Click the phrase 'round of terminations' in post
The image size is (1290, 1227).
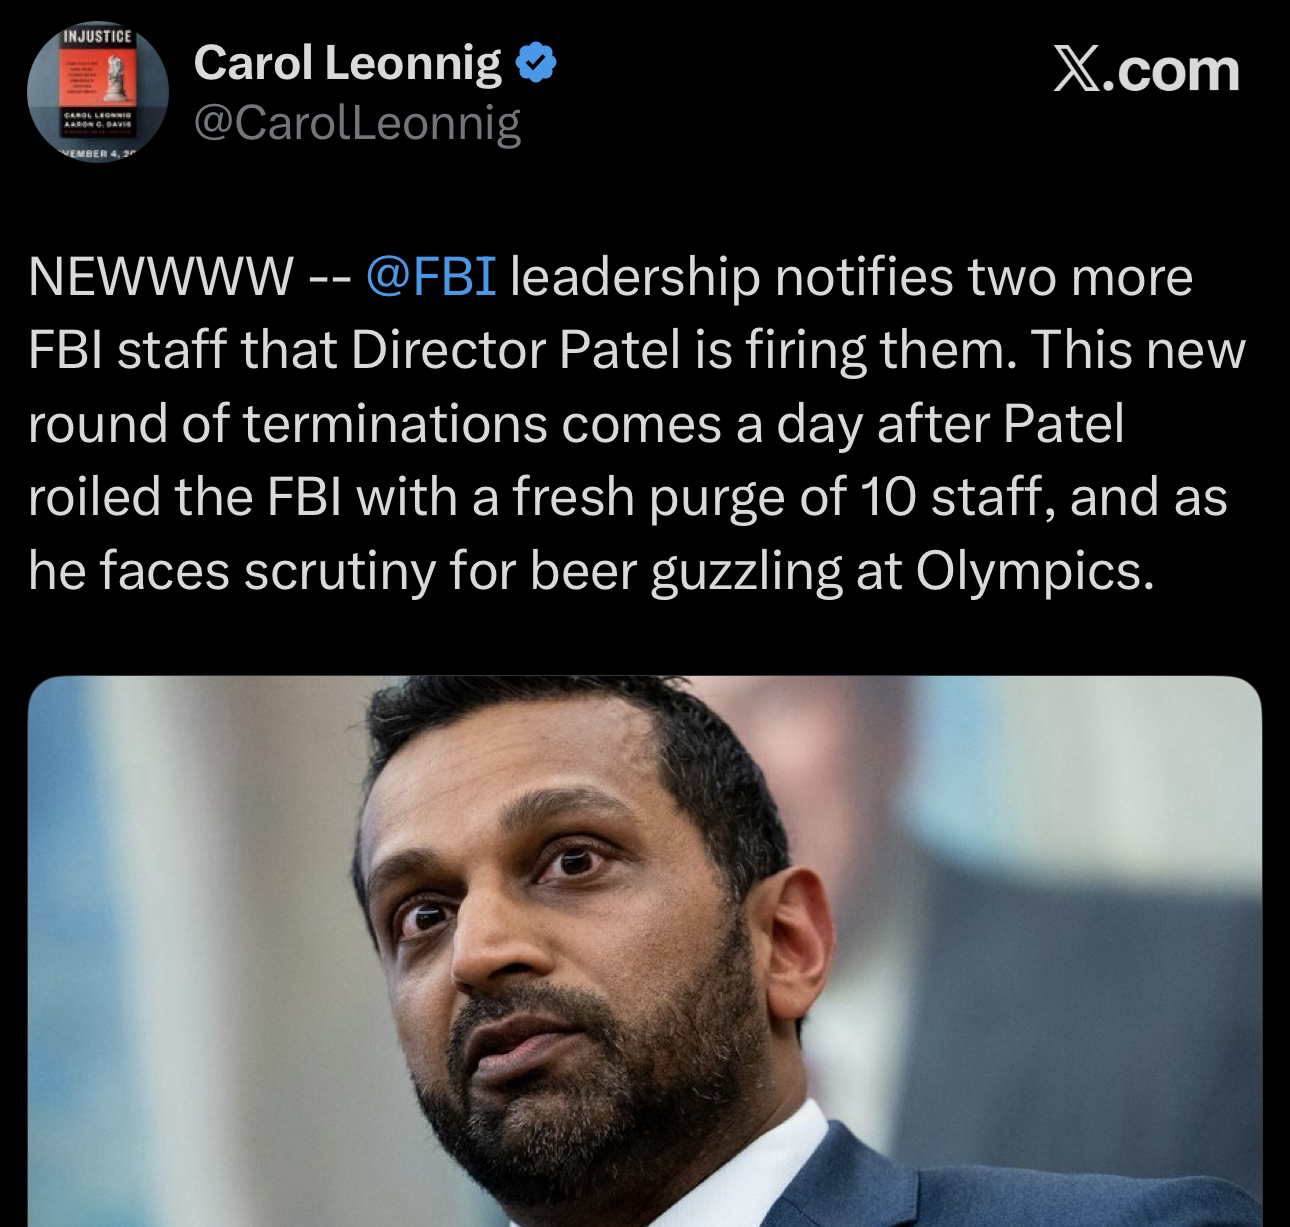(288, 424)
